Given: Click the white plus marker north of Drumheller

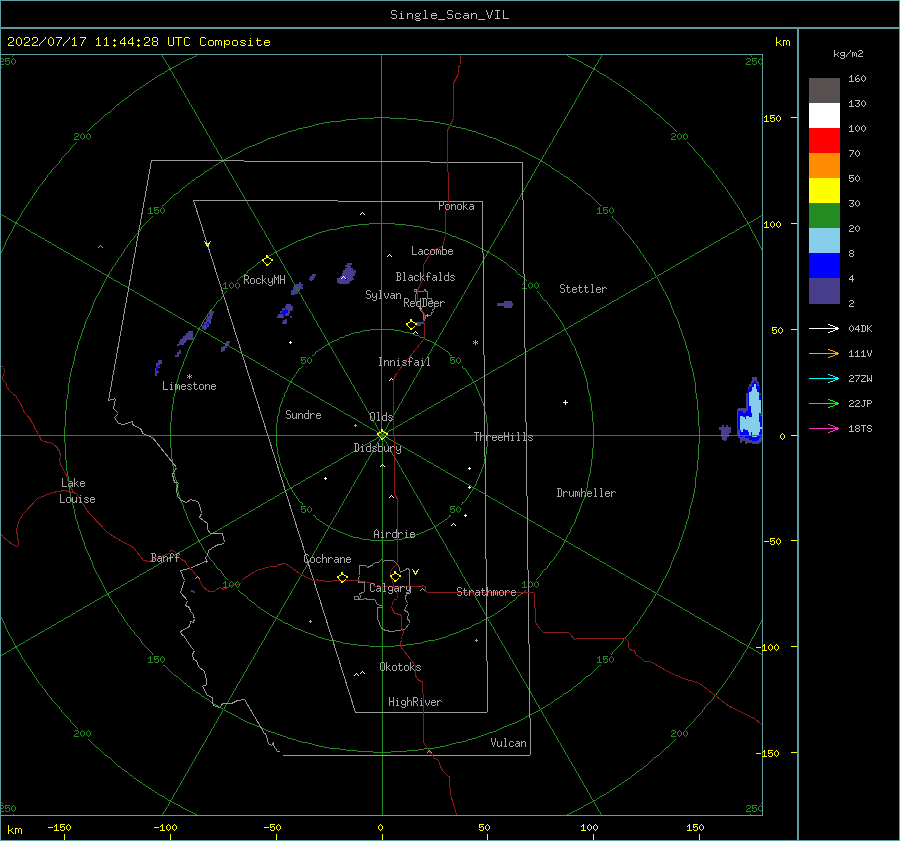Looking at the screenshot, I should click(565, 402).
